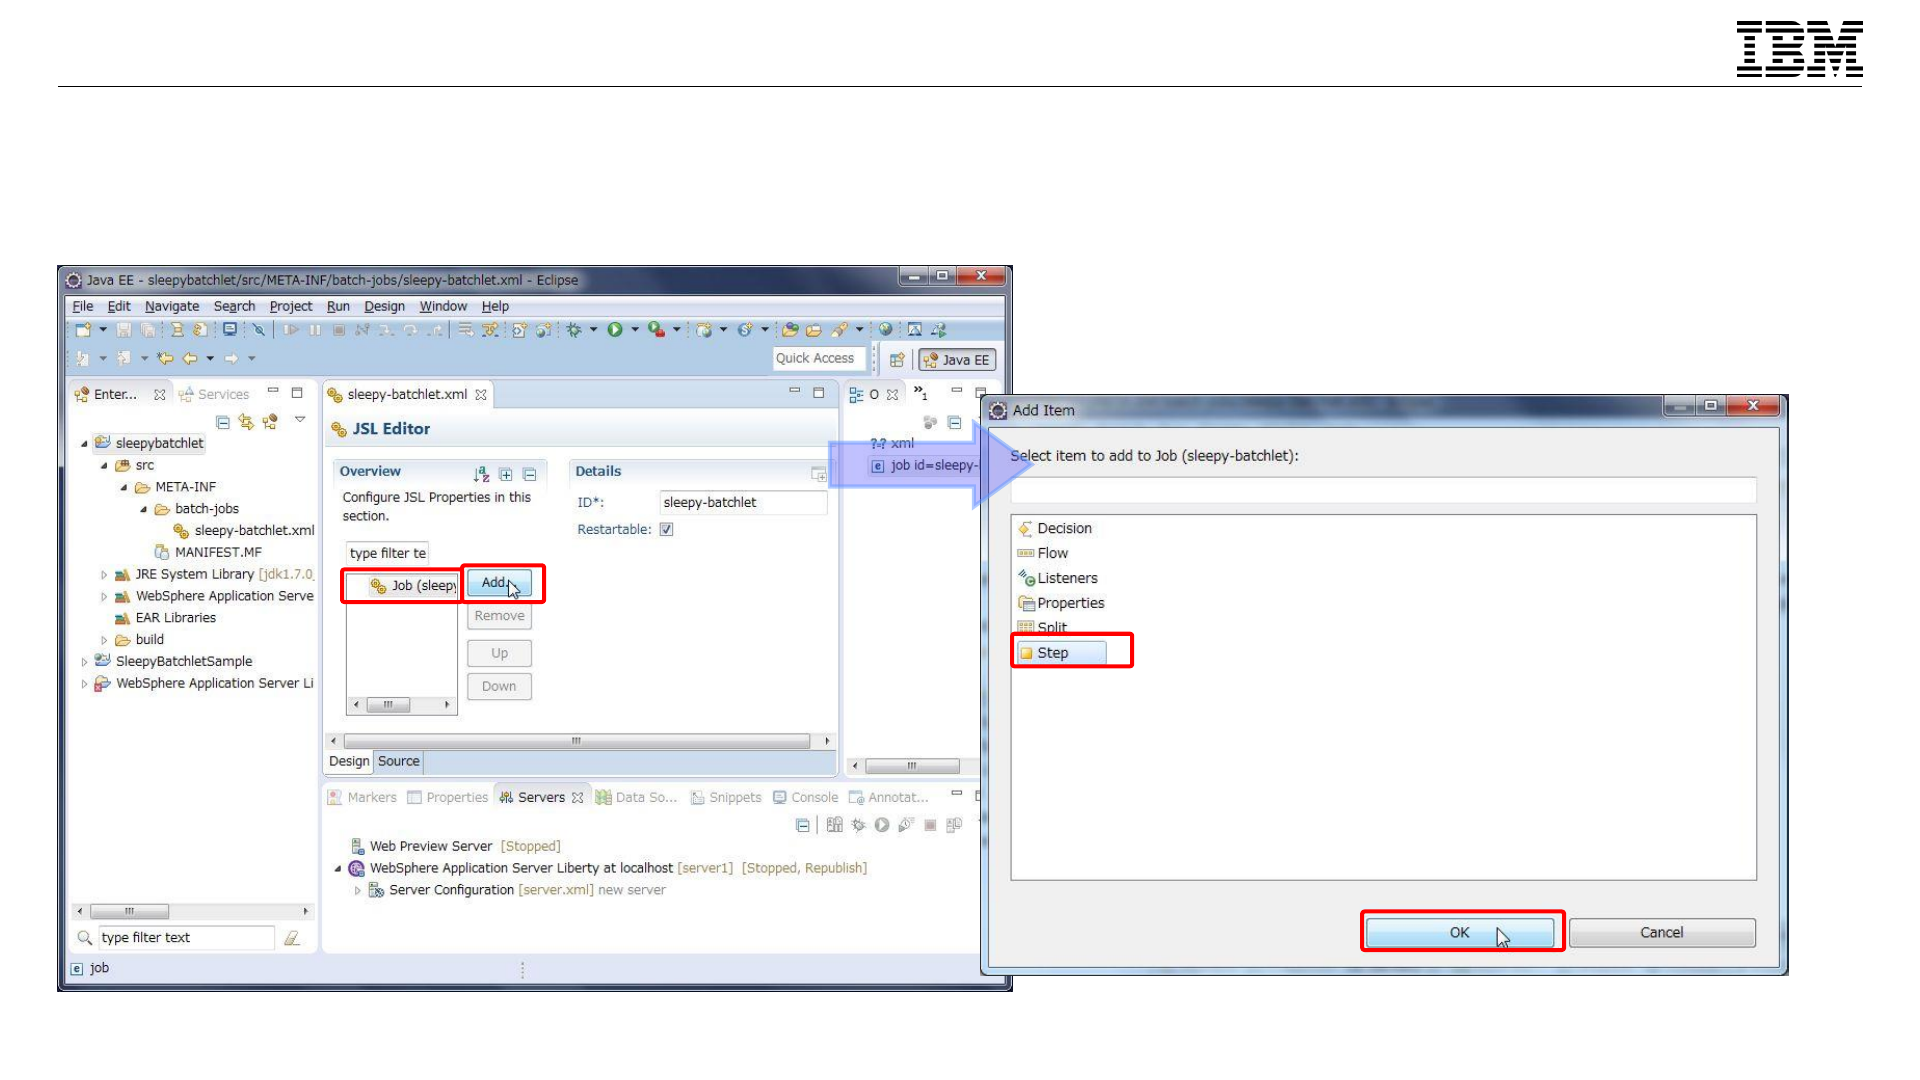
Task: Toggle the Restartable checkbox
Action: click(667, 530)
